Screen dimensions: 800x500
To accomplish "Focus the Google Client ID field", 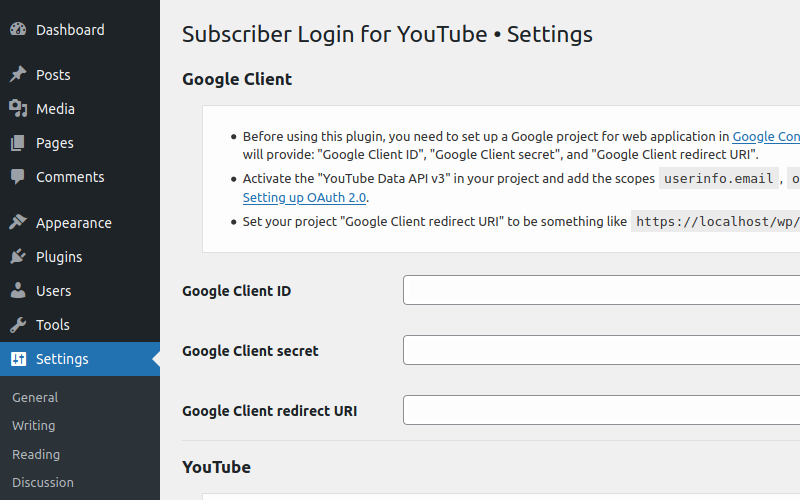I will point(602,290).
